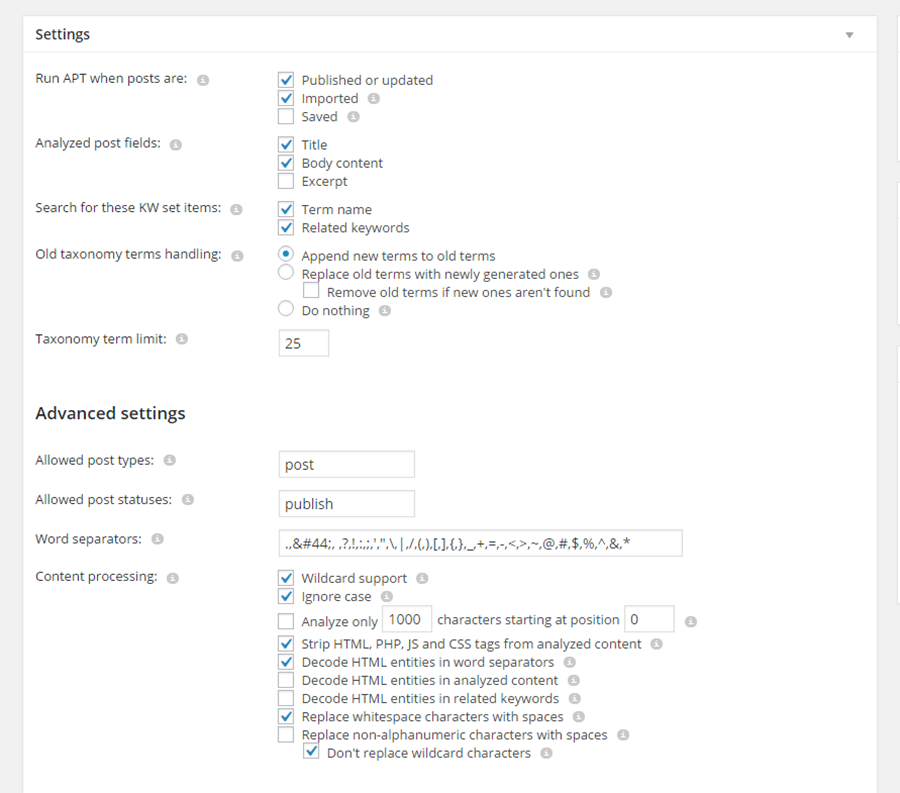Click the info icon beside Taxonomy term limit
Image resolution: width=900 pixels, height=793 pixels.
click(182, 339)
